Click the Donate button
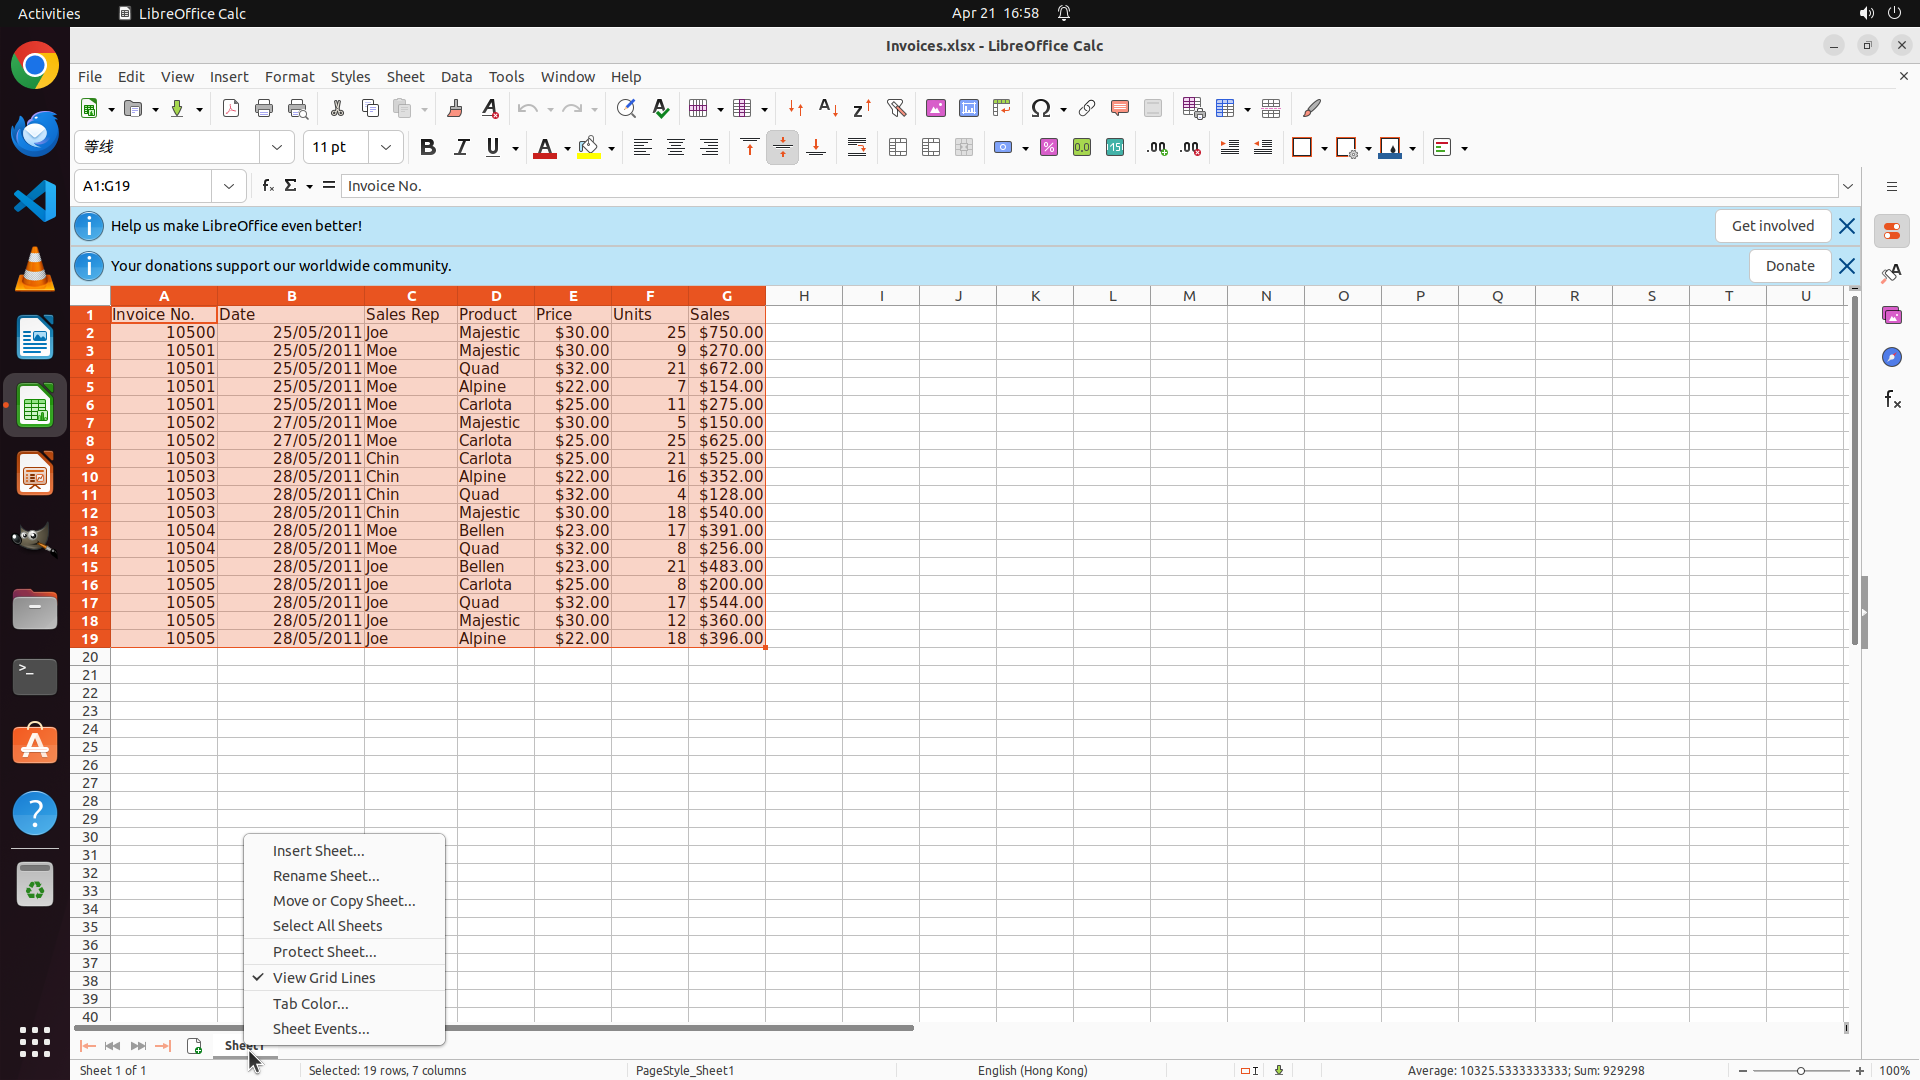 point(1789,266)
